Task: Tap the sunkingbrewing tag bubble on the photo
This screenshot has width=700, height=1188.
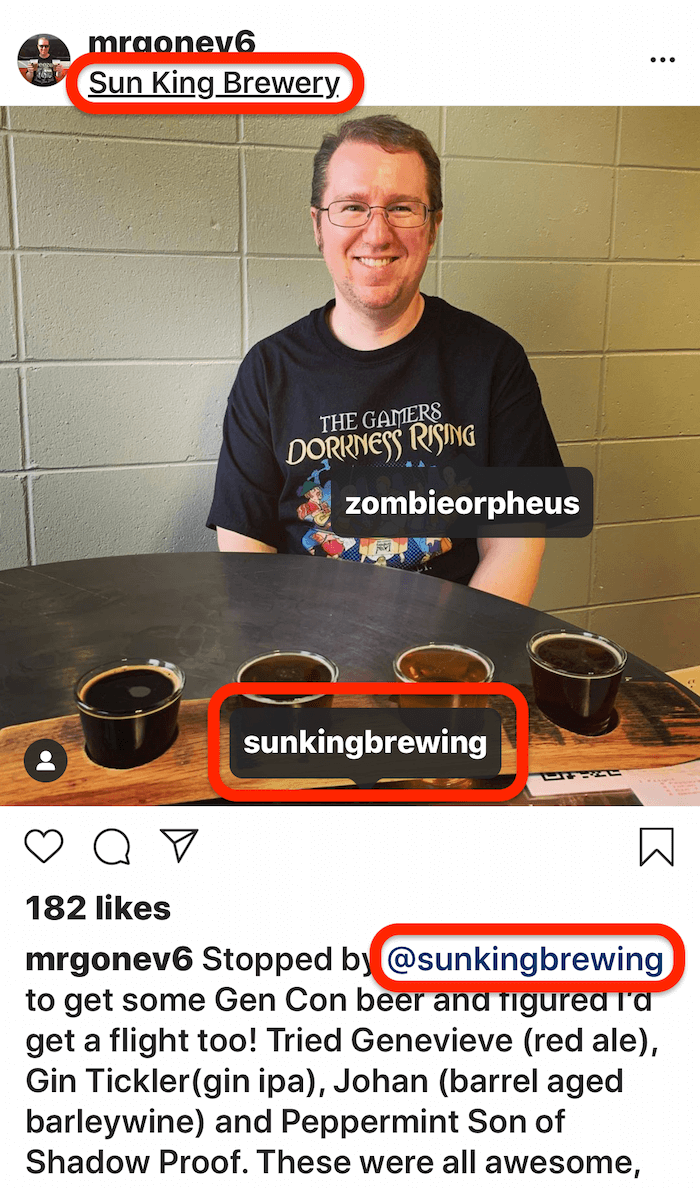Action: coord(365,743)
